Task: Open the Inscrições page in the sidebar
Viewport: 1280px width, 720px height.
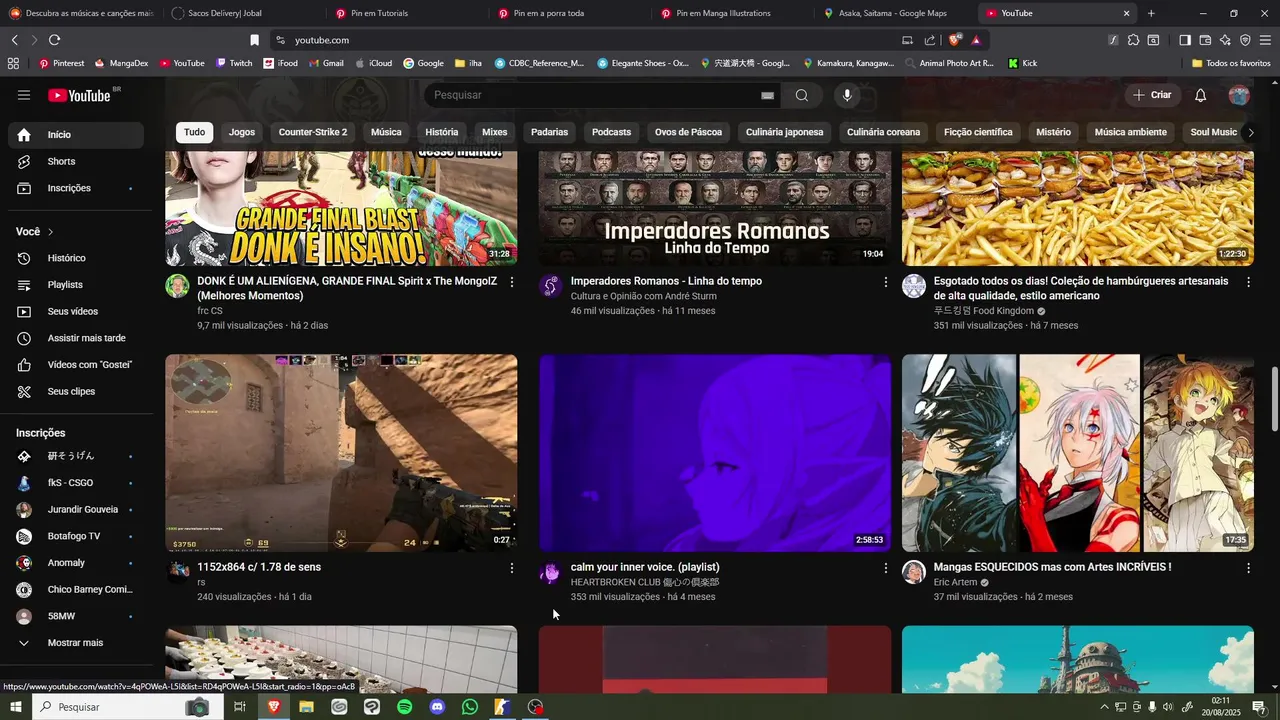Action: (x=76, y=188)
